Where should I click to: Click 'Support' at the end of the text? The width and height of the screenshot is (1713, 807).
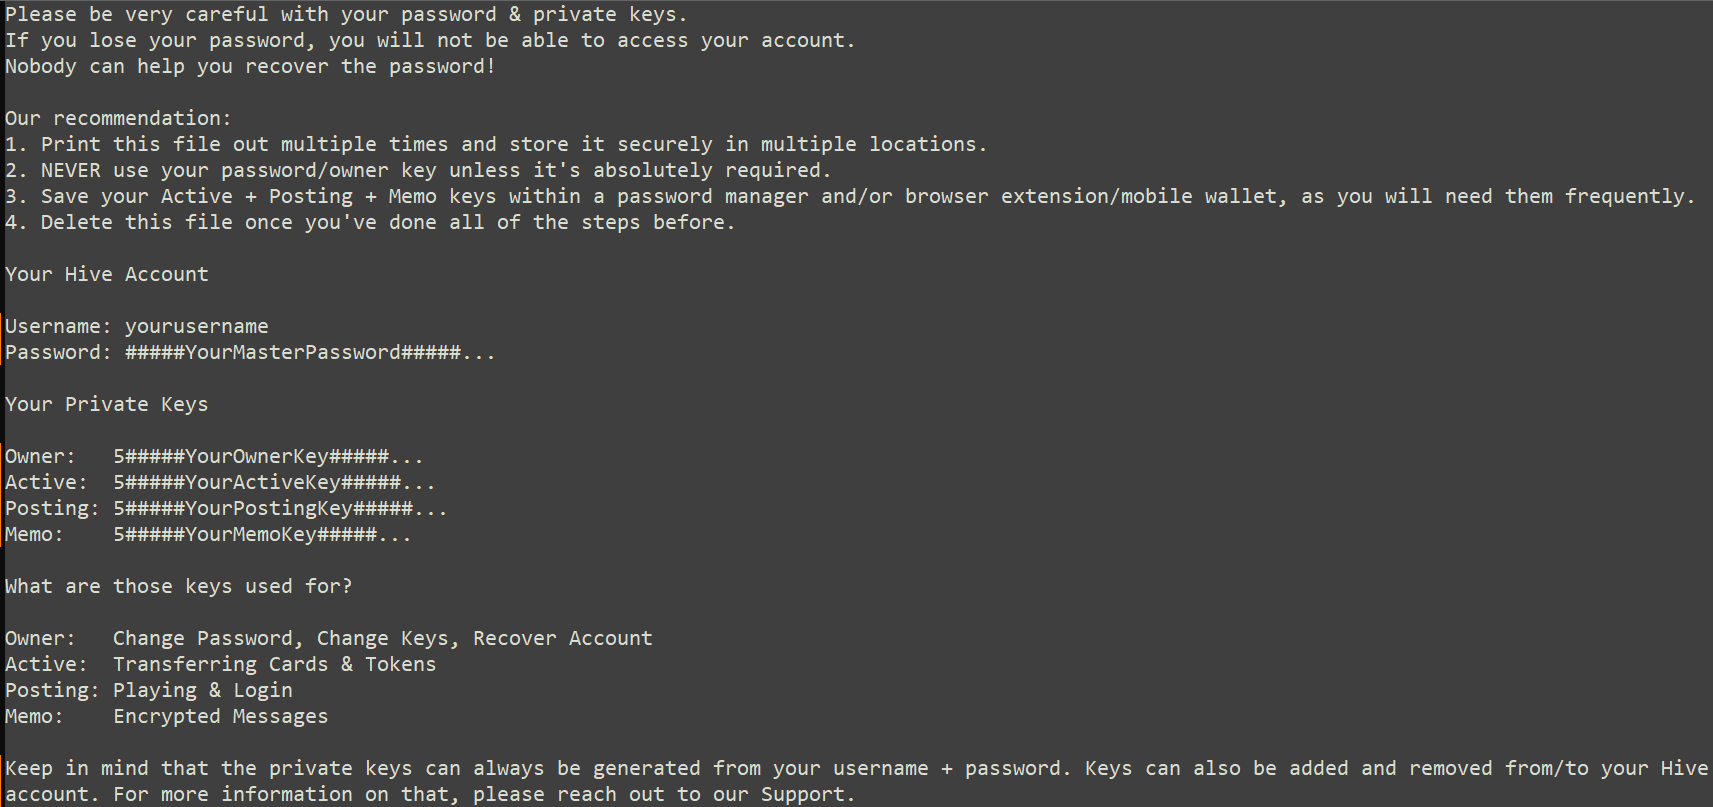point(803,795)
